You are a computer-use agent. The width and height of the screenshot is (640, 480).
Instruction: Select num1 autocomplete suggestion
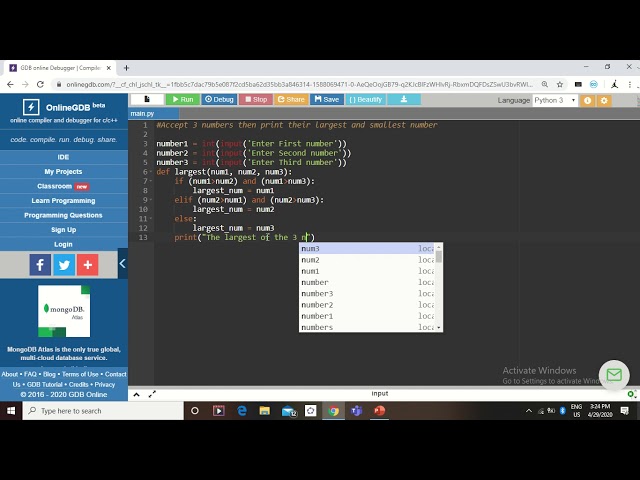367,271
